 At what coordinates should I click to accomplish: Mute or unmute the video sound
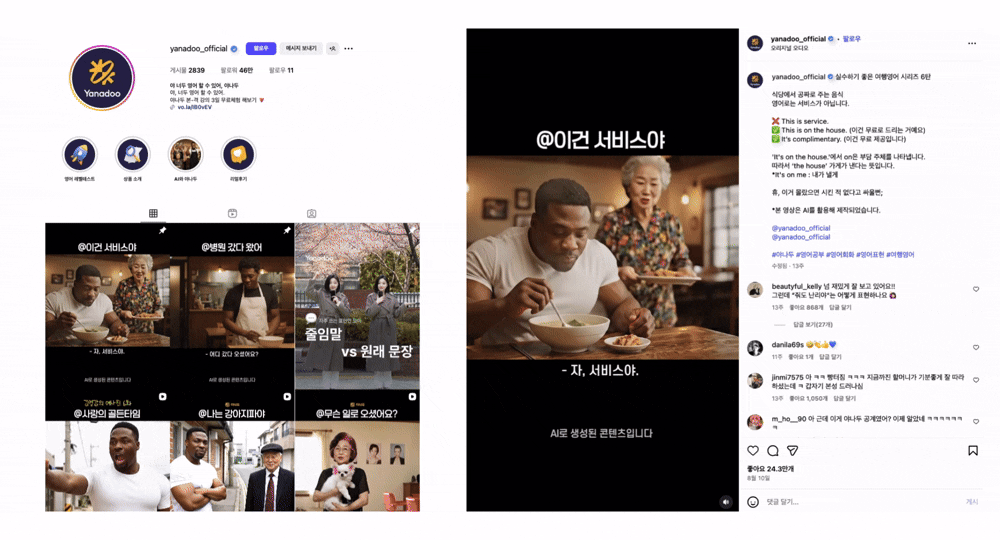tap(726, 502)
